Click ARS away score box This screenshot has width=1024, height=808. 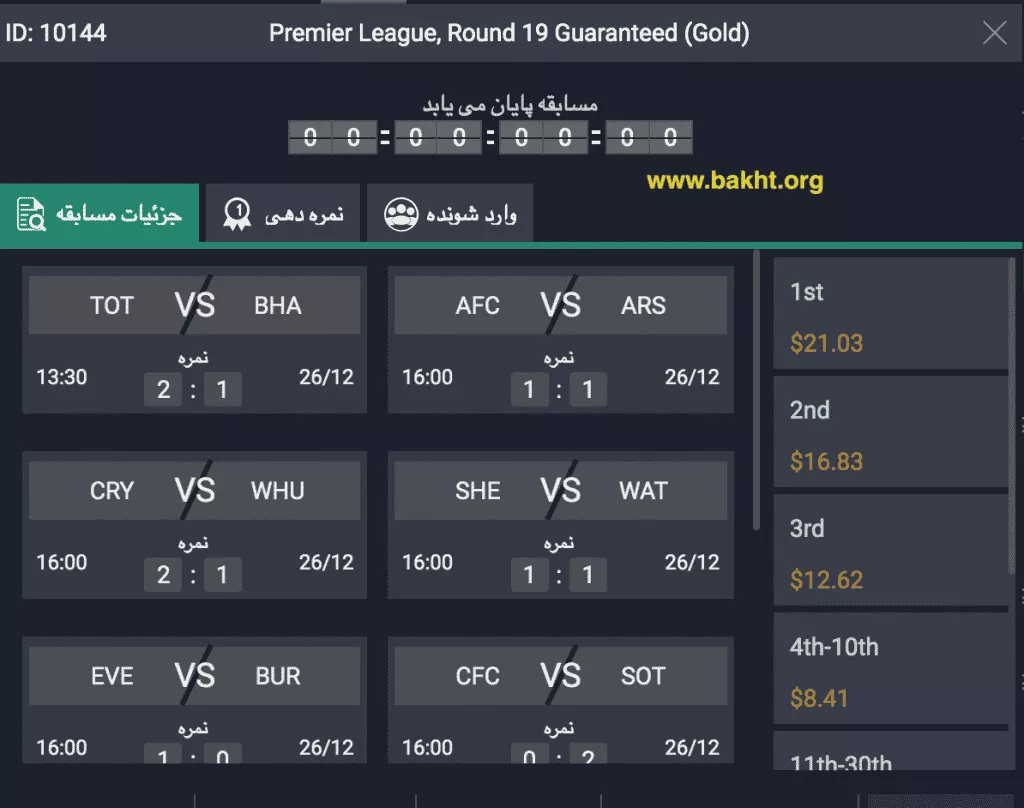tap(588, 389)
